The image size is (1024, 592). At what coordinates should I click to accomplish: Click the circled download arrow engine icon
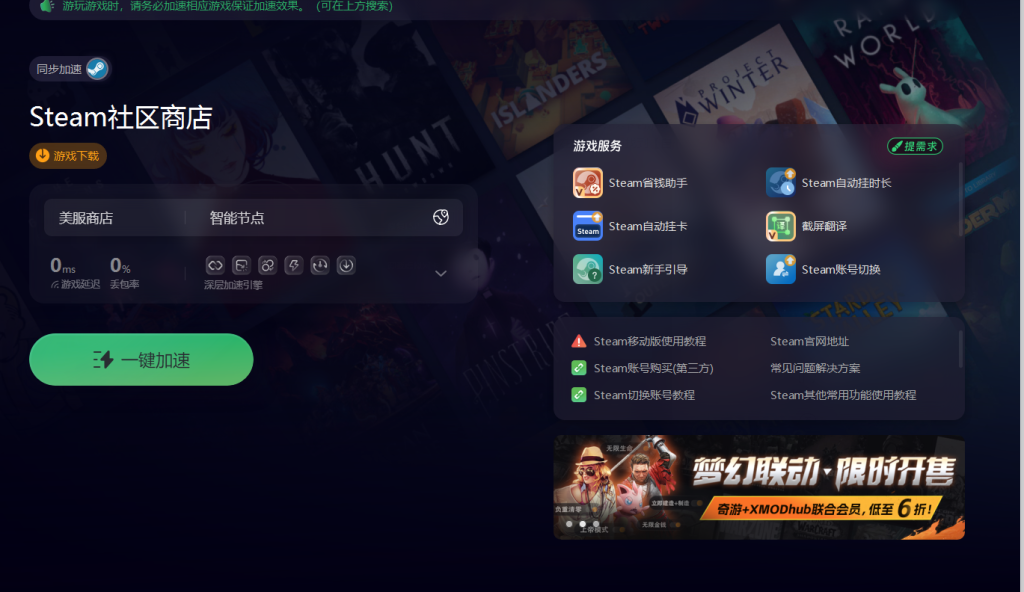345,265
